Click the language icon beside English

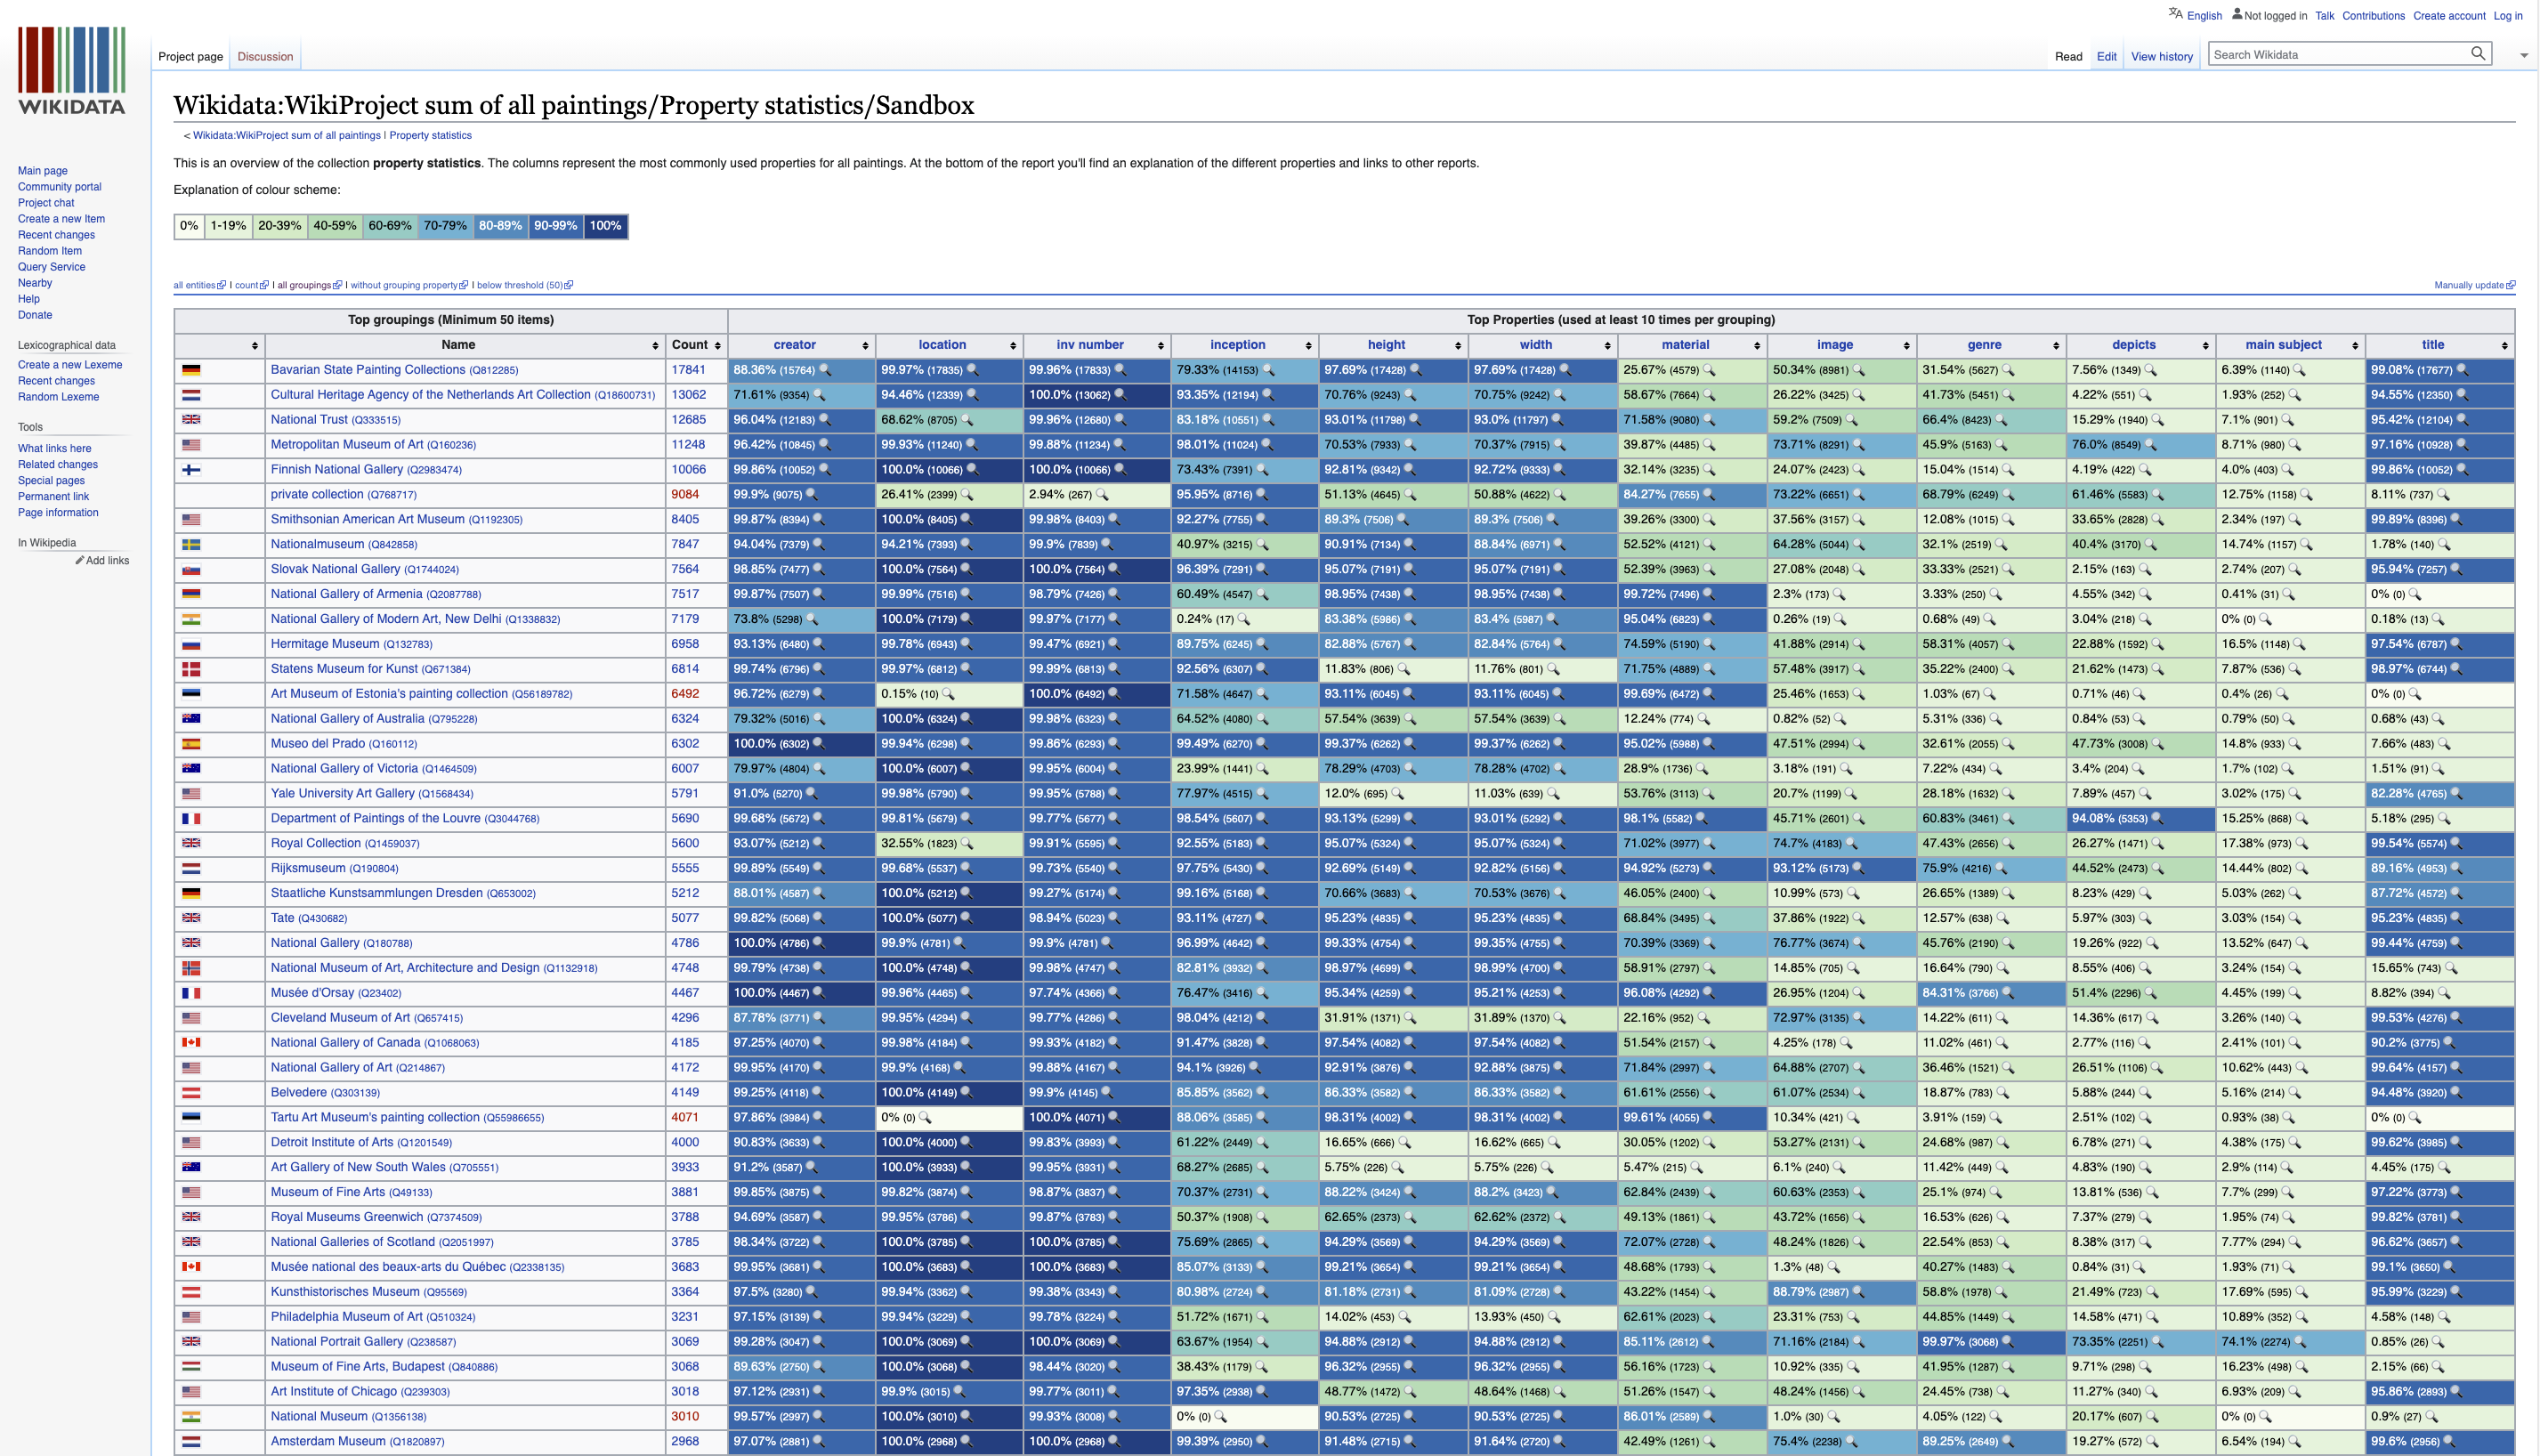click(2175, 14)
